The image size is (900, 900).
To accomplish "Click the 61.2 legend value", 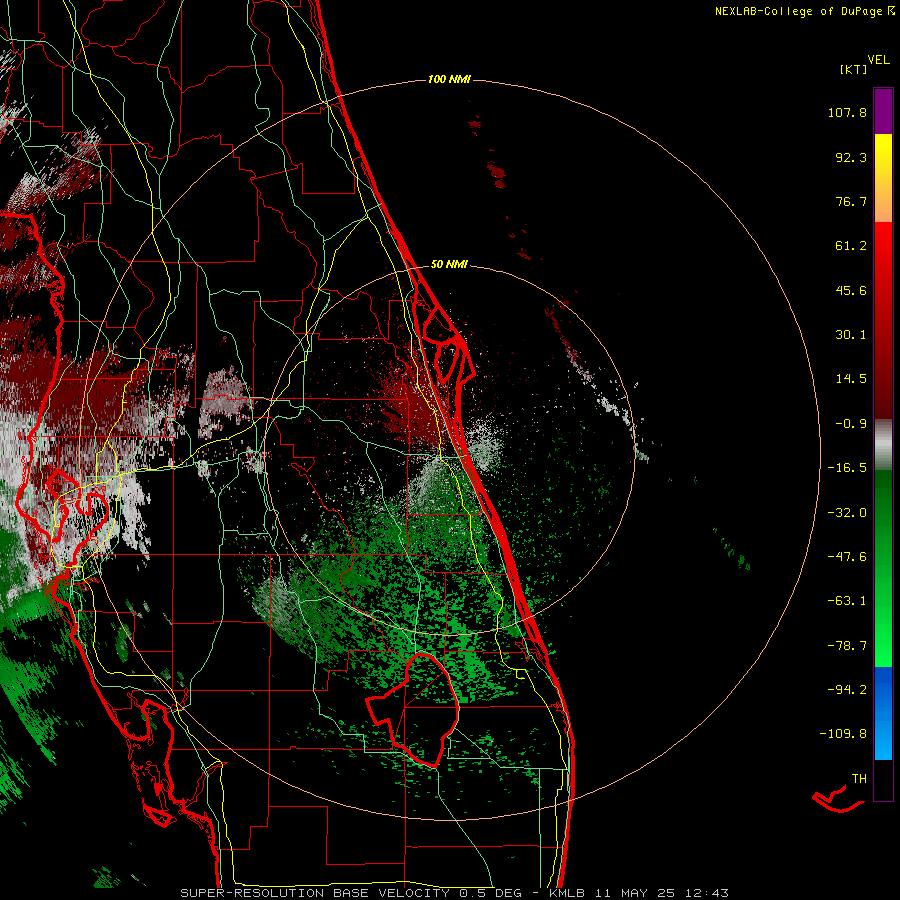I will point(851,246).
